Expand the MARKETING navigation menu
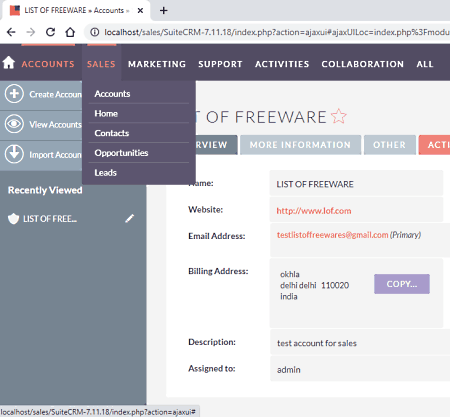Image resolution: width=450 pixels, height=417 pixels. tap(157, 64)
